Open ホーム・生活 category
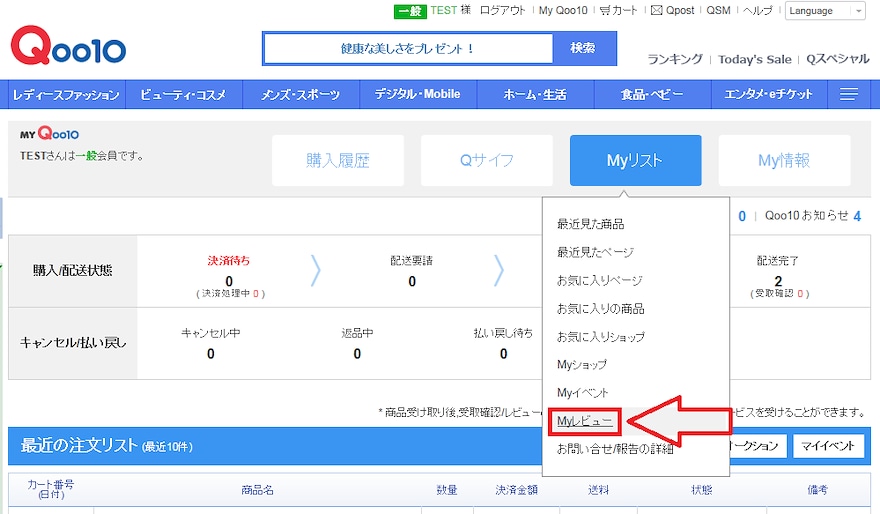Image resolution: width=880 pixels, height=514 pixels. [535, 94]
